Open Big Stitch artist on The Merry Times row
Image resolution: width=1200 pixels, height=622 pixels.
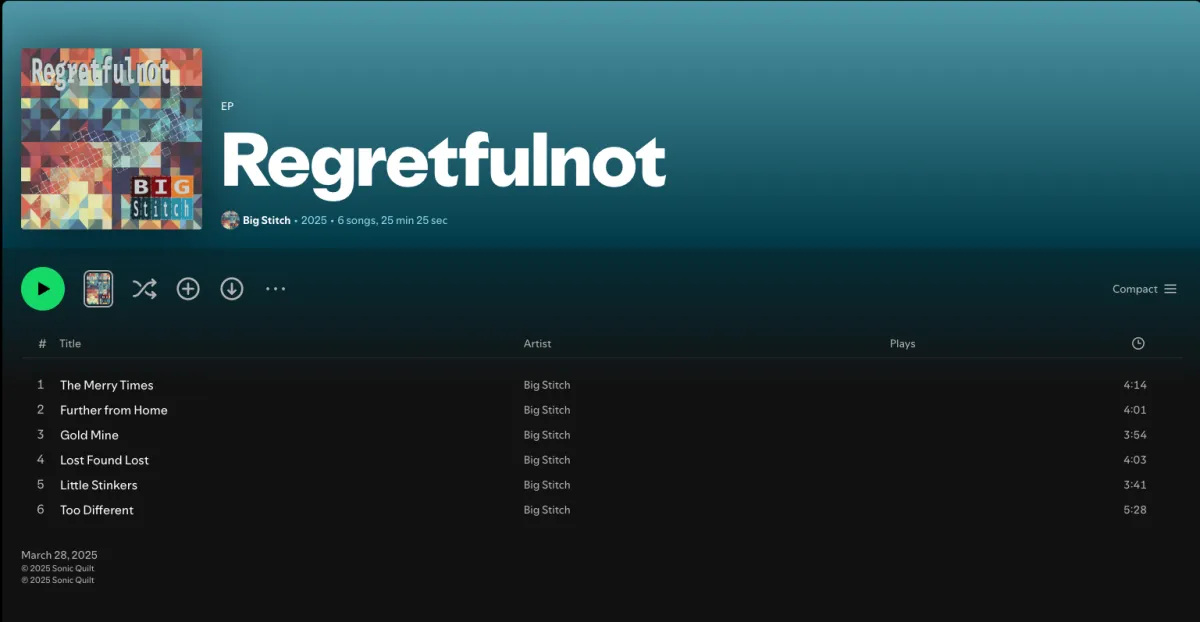coord(547,385)
